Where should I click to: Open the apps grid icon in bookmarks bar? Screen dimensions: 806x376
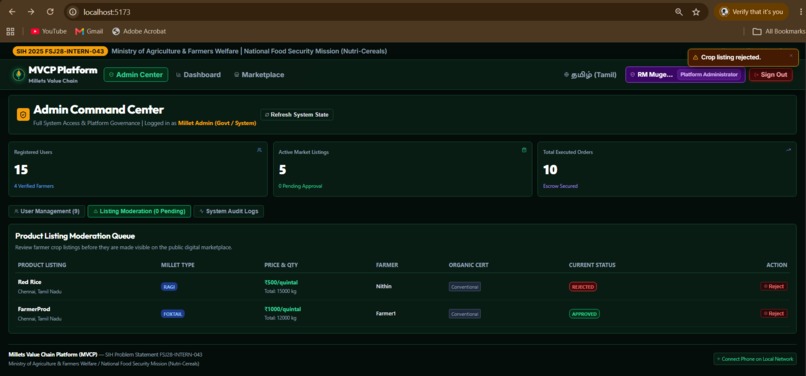[10, 31]
